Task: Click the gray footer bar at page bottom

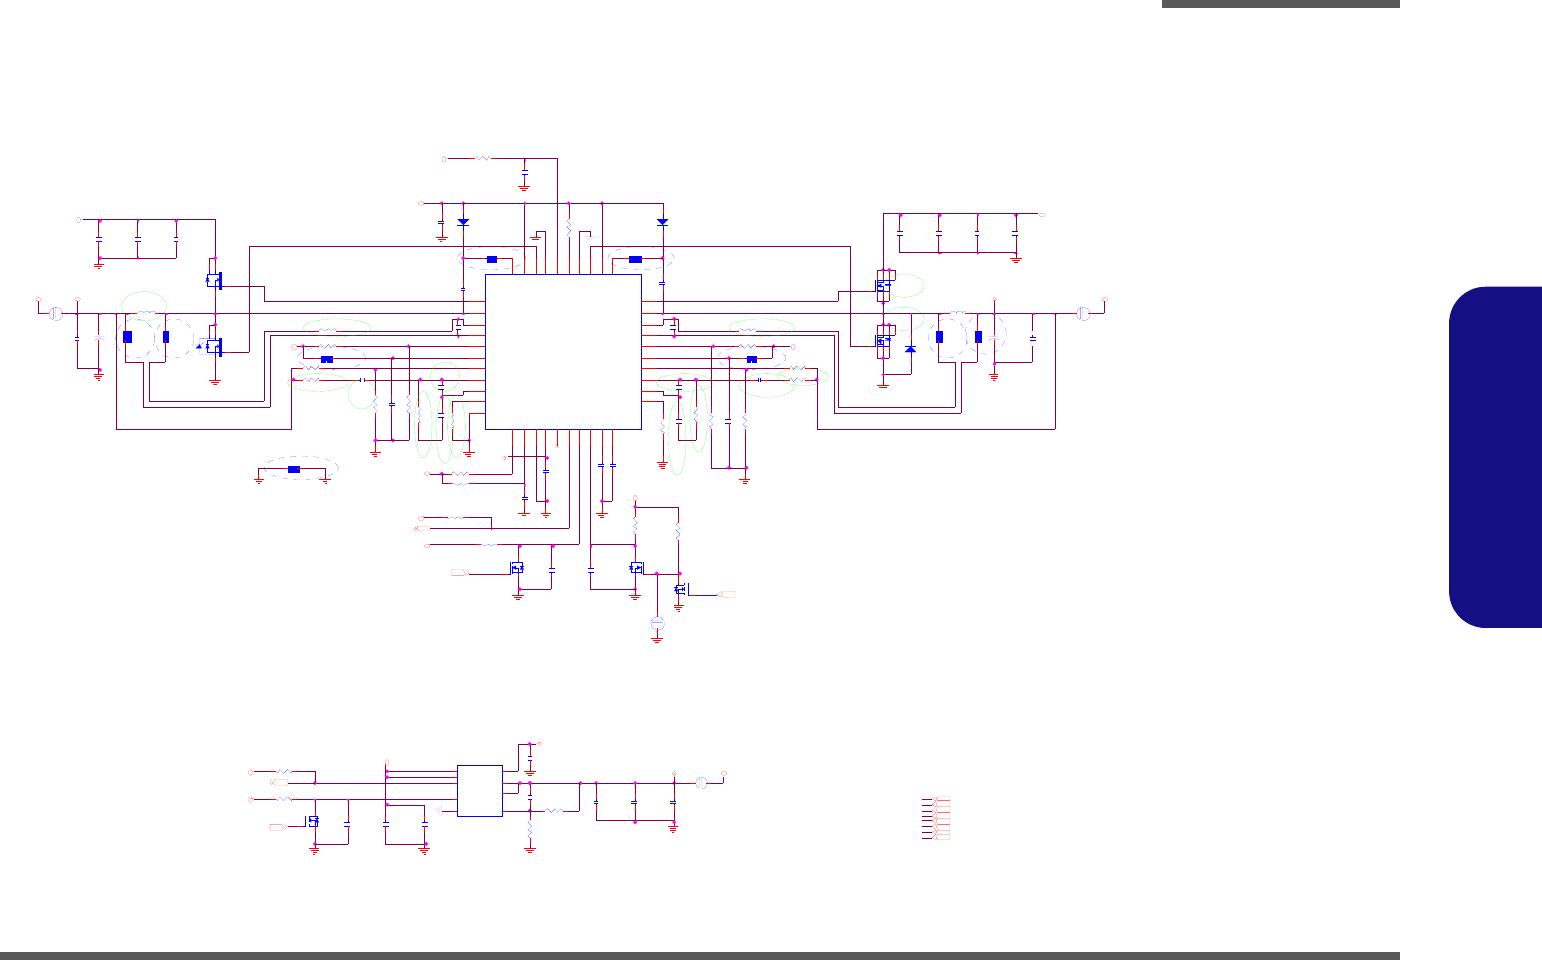Action: (x=700, y=956)
